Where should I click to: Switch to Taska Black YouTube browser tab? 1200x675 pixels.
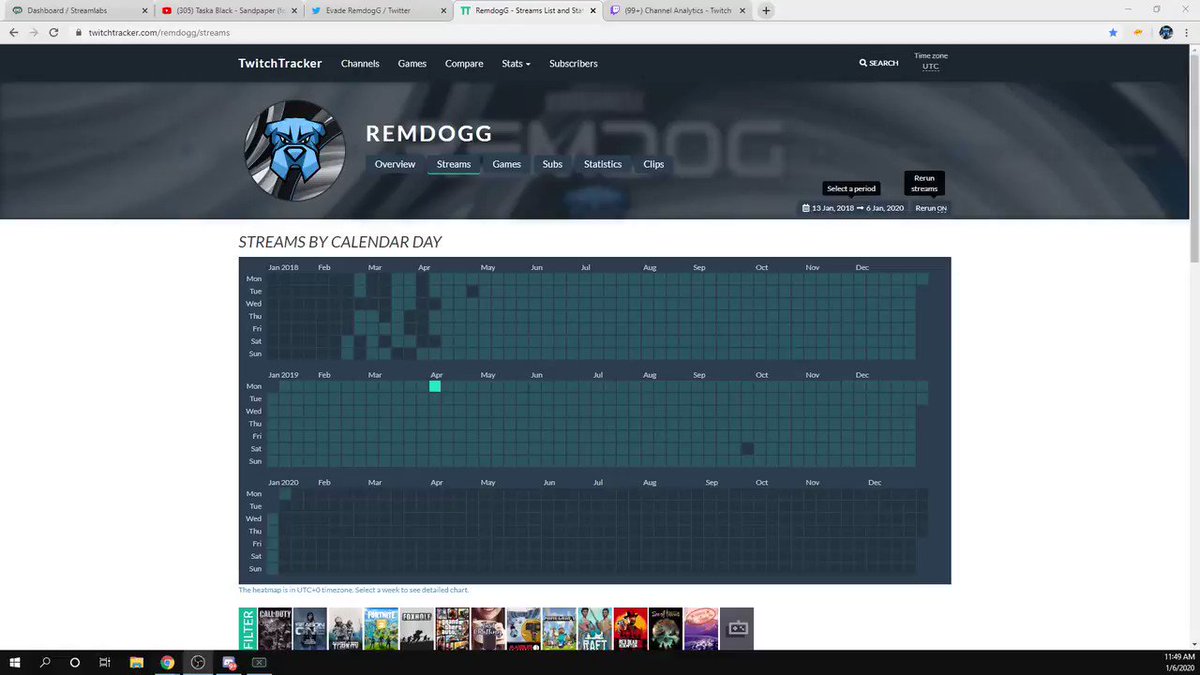(x=230, y=11)
